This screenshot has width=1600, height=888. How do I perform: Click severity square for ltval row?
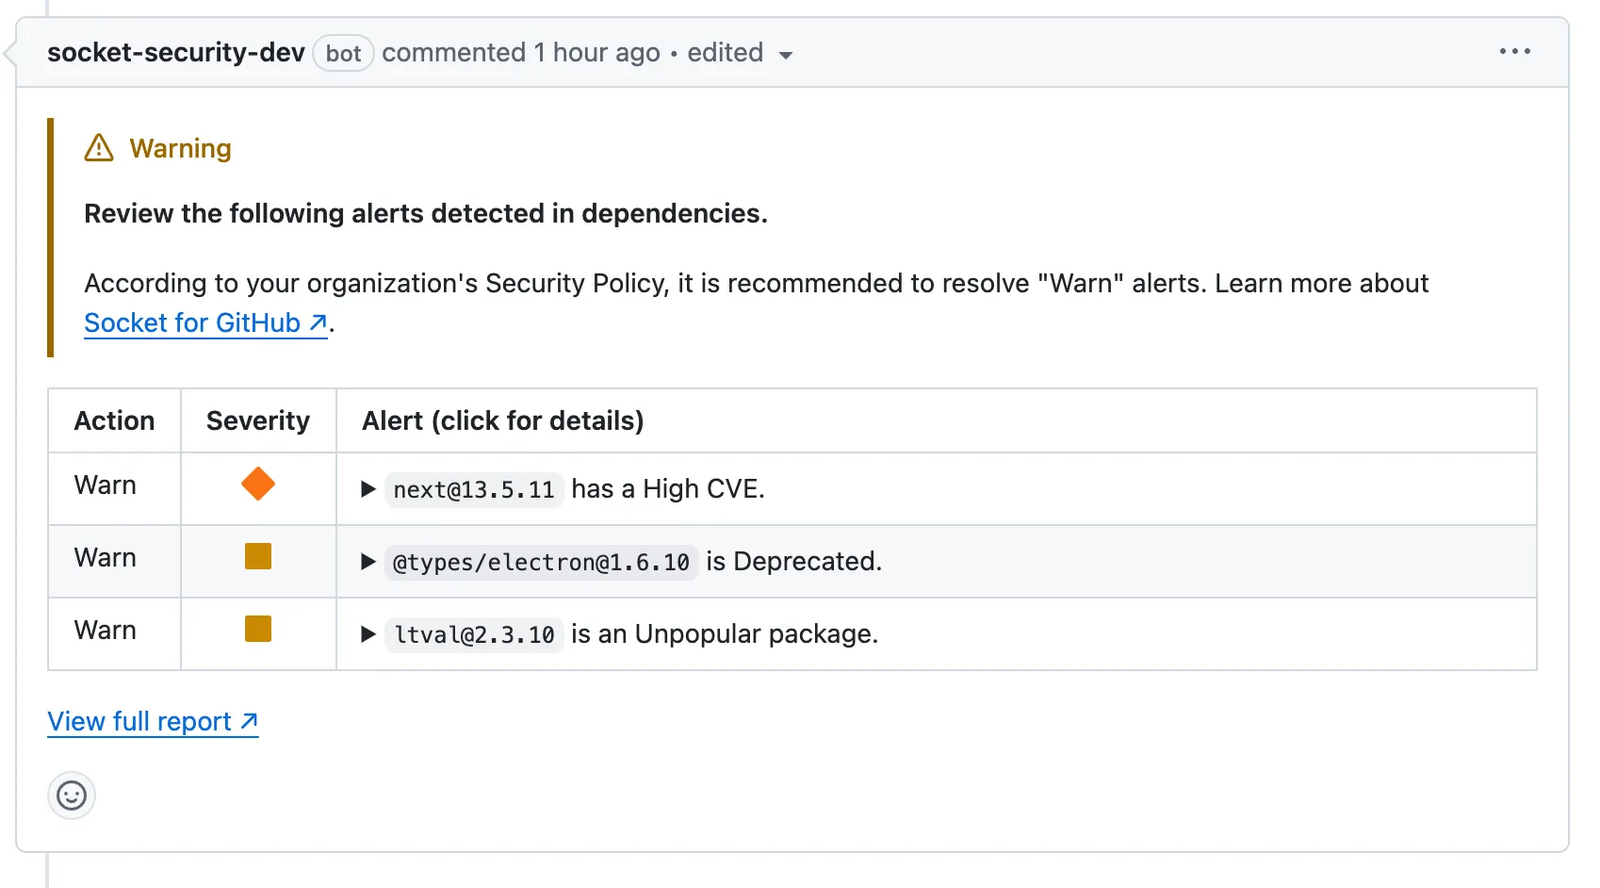click(258, 629)
